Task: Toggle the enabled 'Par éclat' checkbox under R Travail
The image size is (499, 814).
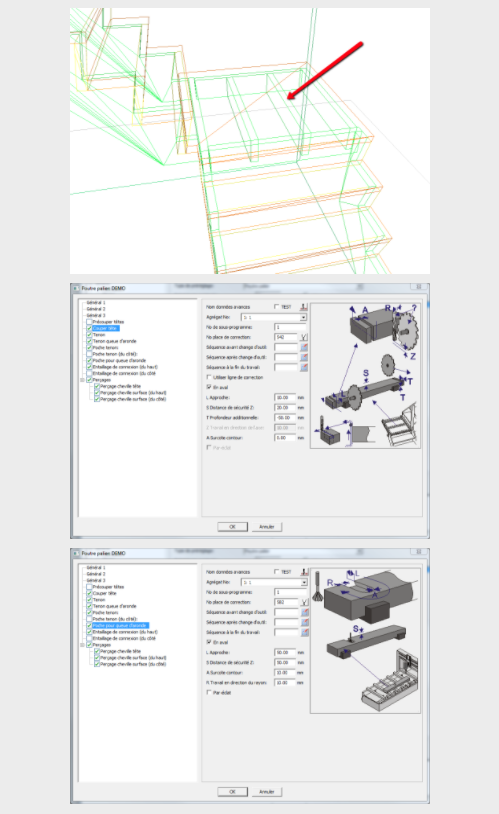Action: 209,692
